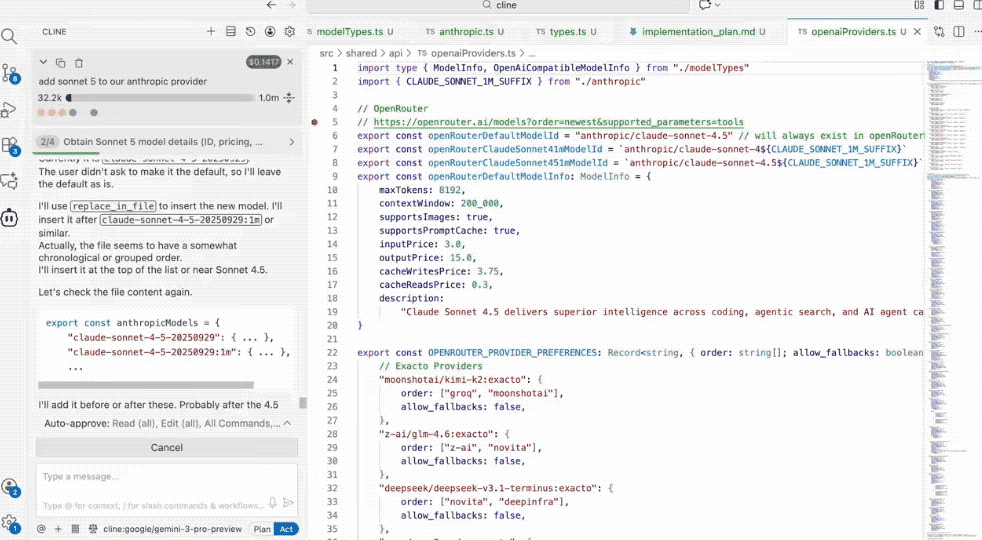This screenshot has width=982, height=540.
Task: Collapse the task header chevron
Action: [43, 62]
